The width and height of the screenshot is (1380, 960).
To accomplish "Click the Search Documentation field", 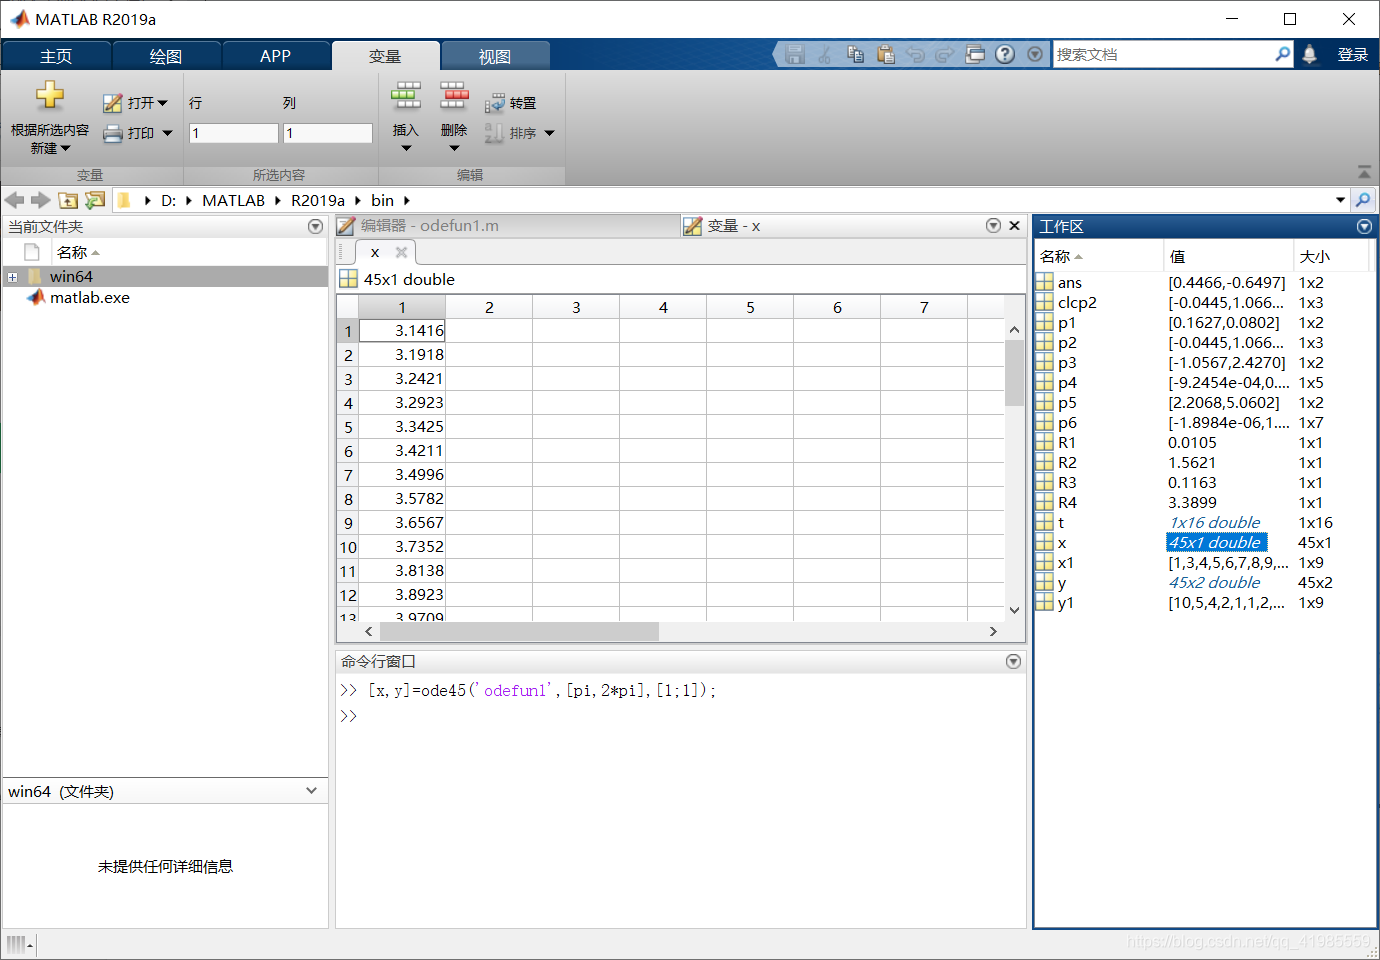I will click(x=1164, y=54).
